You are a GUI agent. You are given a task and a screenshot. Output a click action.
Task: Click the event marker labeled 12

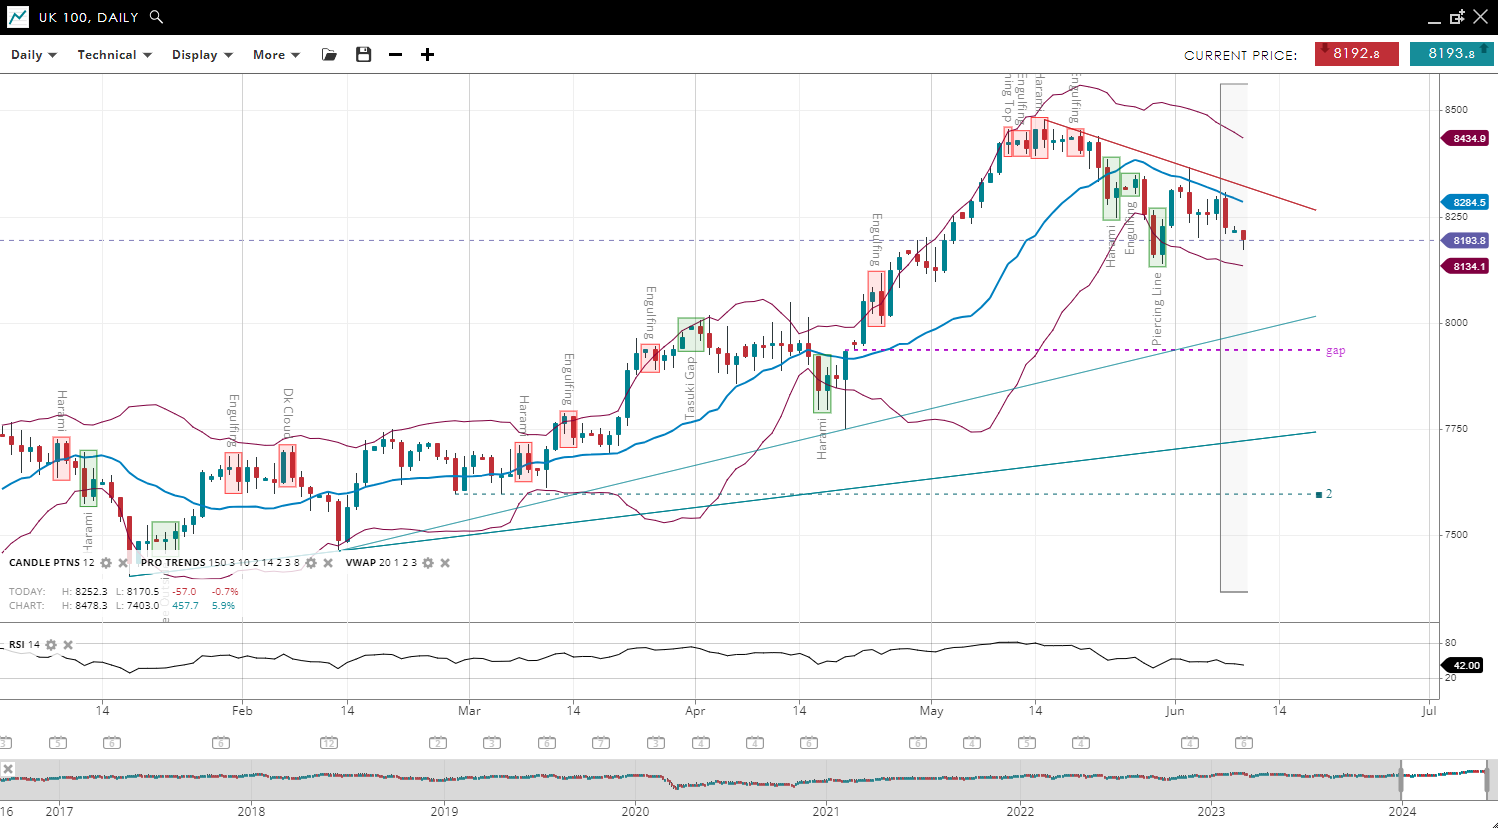[328, 743]
